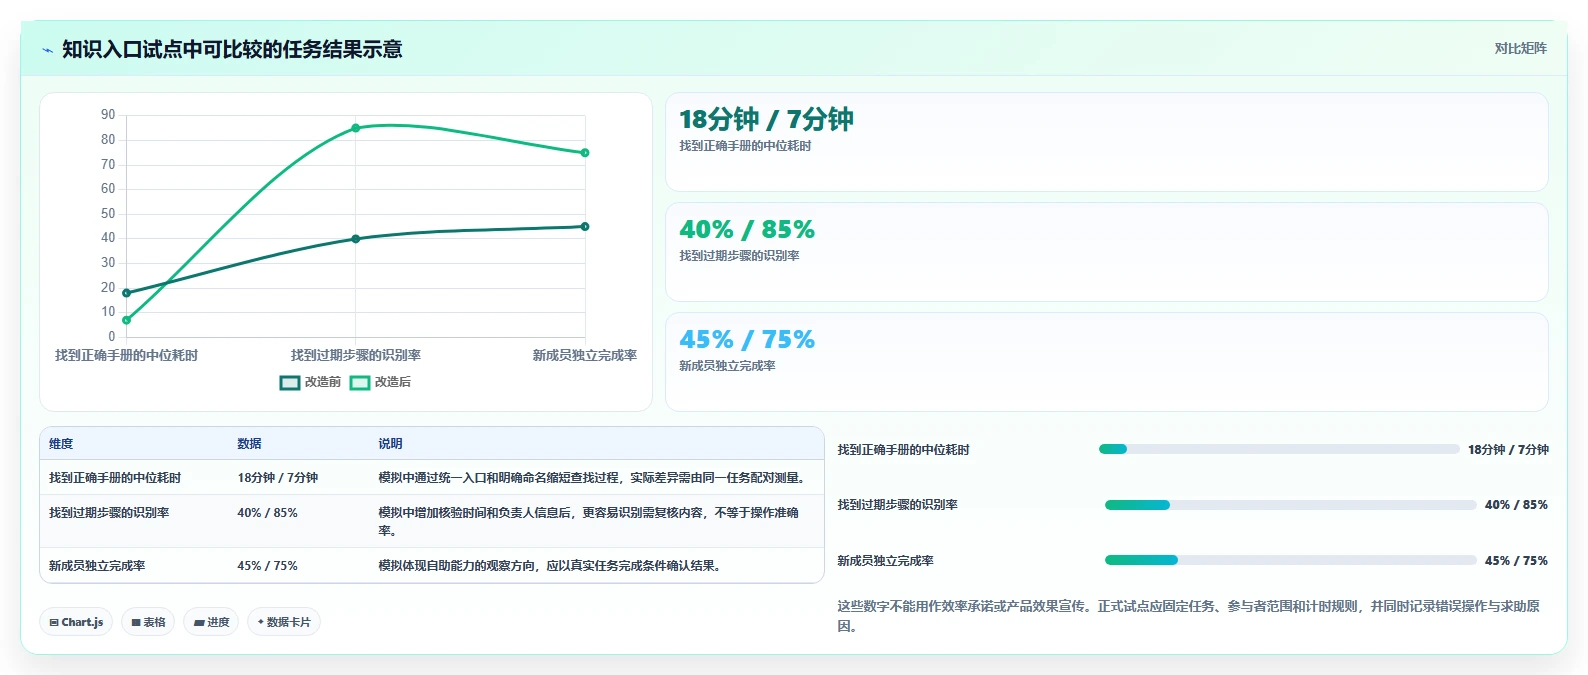Open the 45% / 75% data card
This screenshot has width=1588, height=675.
[x=1107, y=362]
